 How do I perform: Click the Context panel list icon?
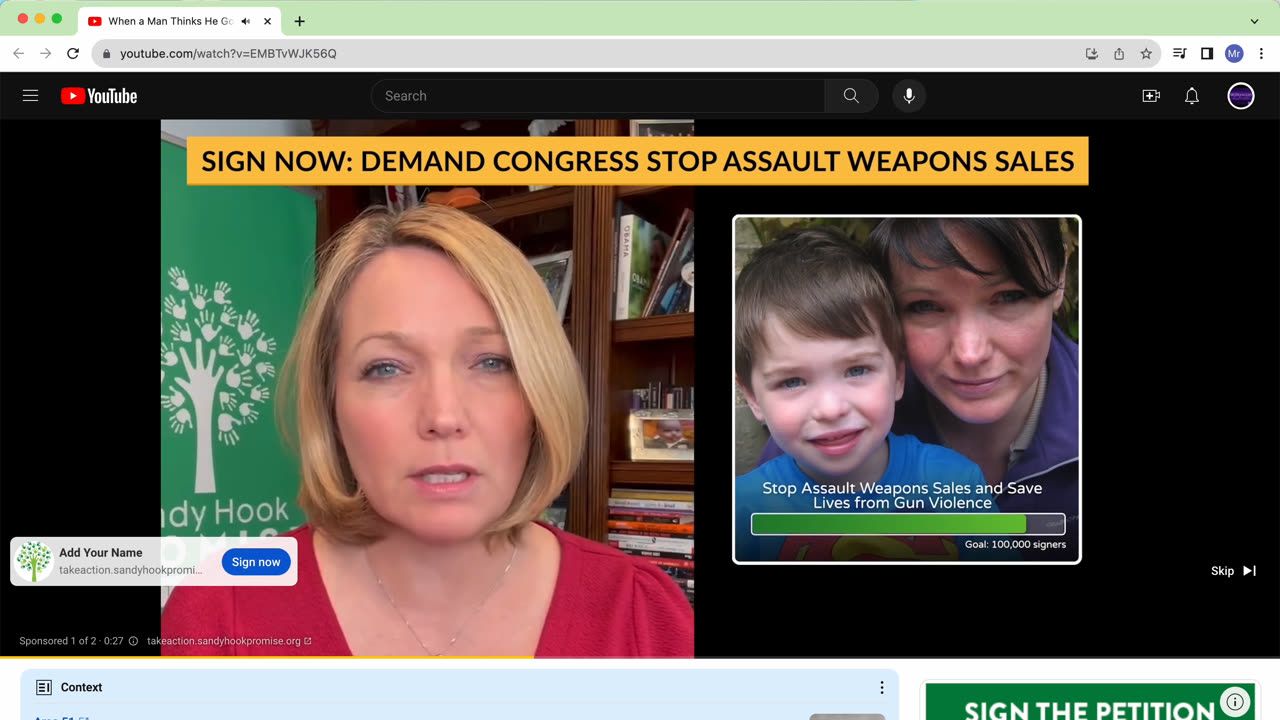tap(44, 687)
